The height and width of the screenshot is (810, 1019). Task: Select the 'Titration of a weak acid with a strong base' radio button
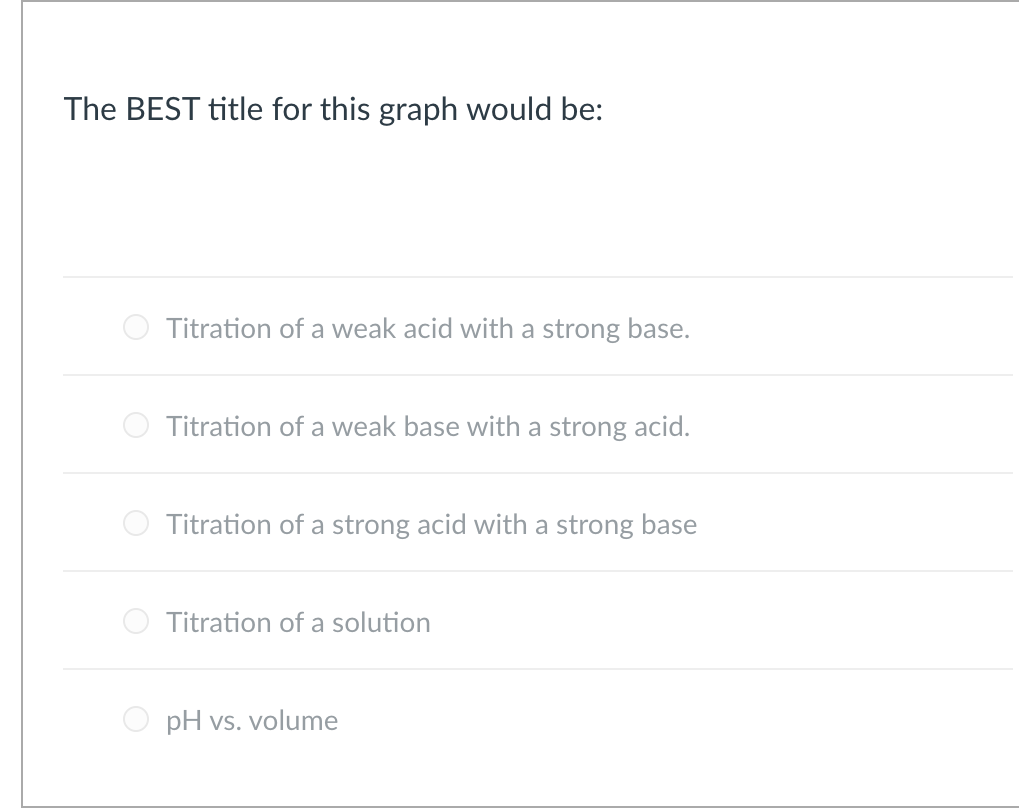click(x=136, y=327)
